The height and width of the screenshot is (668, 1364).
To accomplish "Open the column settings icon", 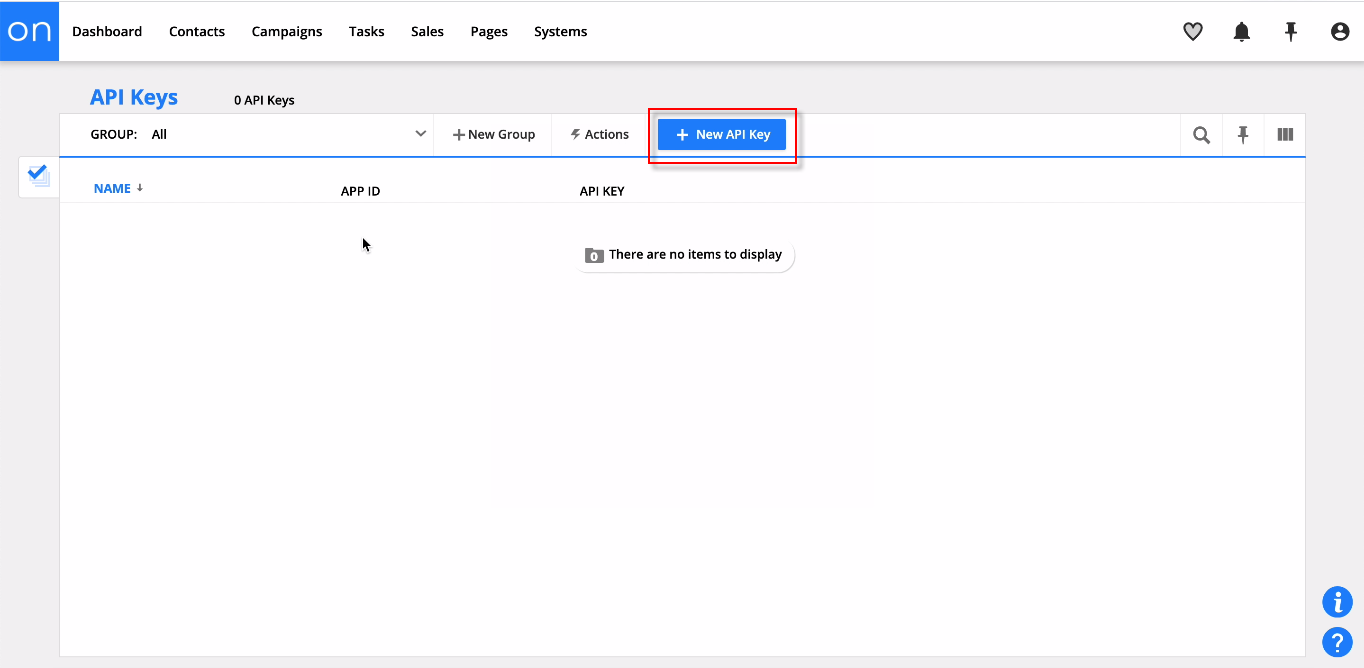I will 1285,135.
